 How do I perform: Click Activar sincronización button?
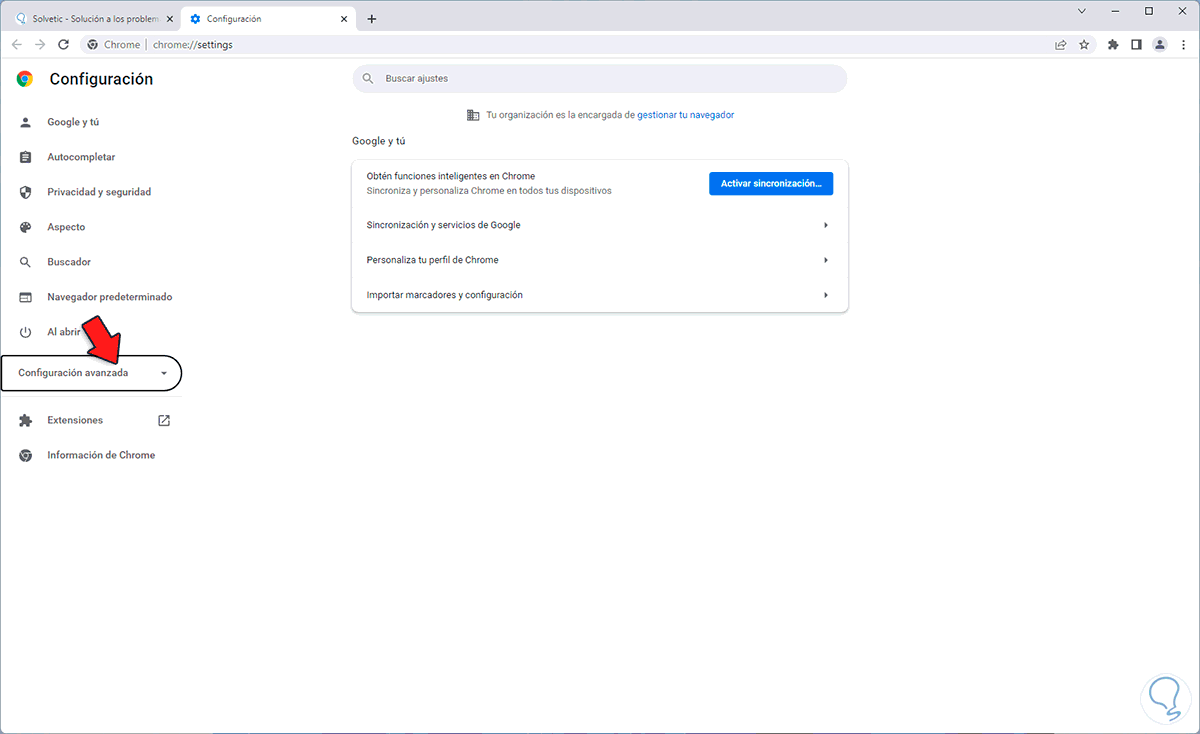click(771, 184)
